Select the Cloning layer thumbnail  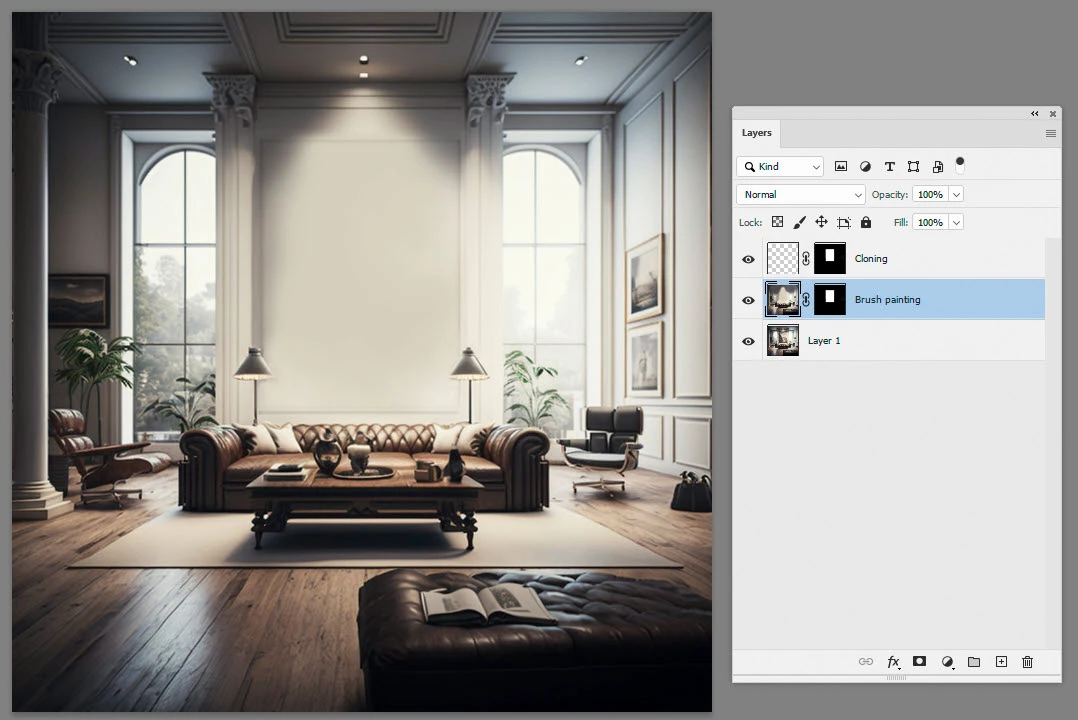click(782, 259)
